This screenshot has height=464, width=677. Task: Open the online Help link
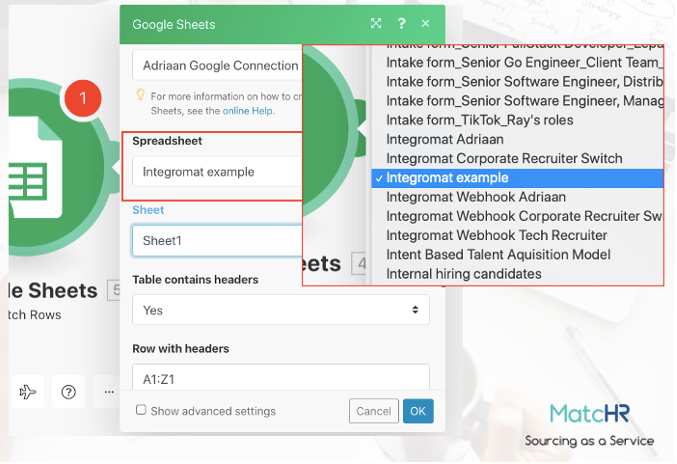[x=248, y=110]
